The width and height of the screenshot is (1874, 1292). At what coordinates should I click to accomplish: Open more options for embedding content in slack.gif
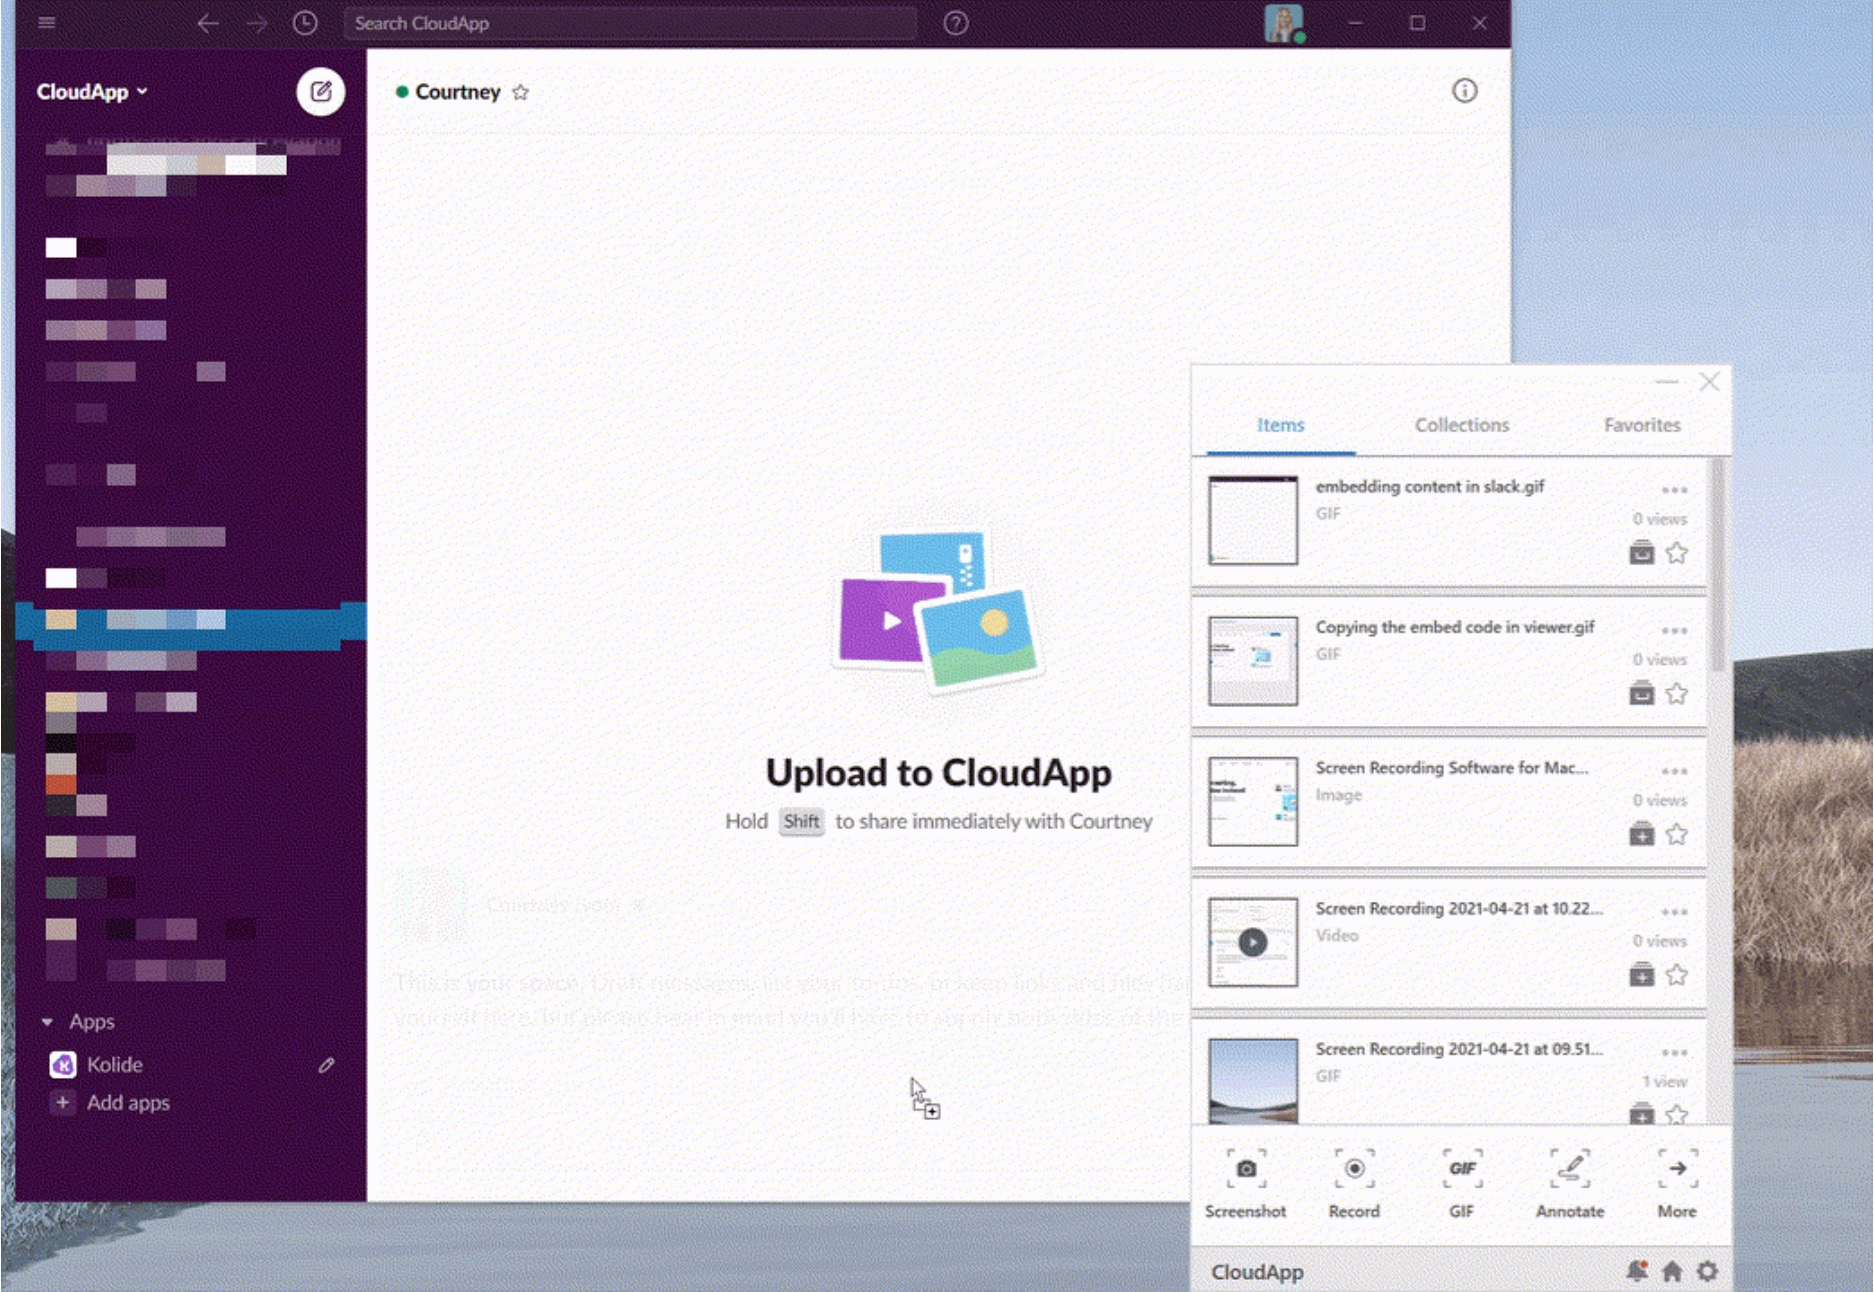[1674, 490]
